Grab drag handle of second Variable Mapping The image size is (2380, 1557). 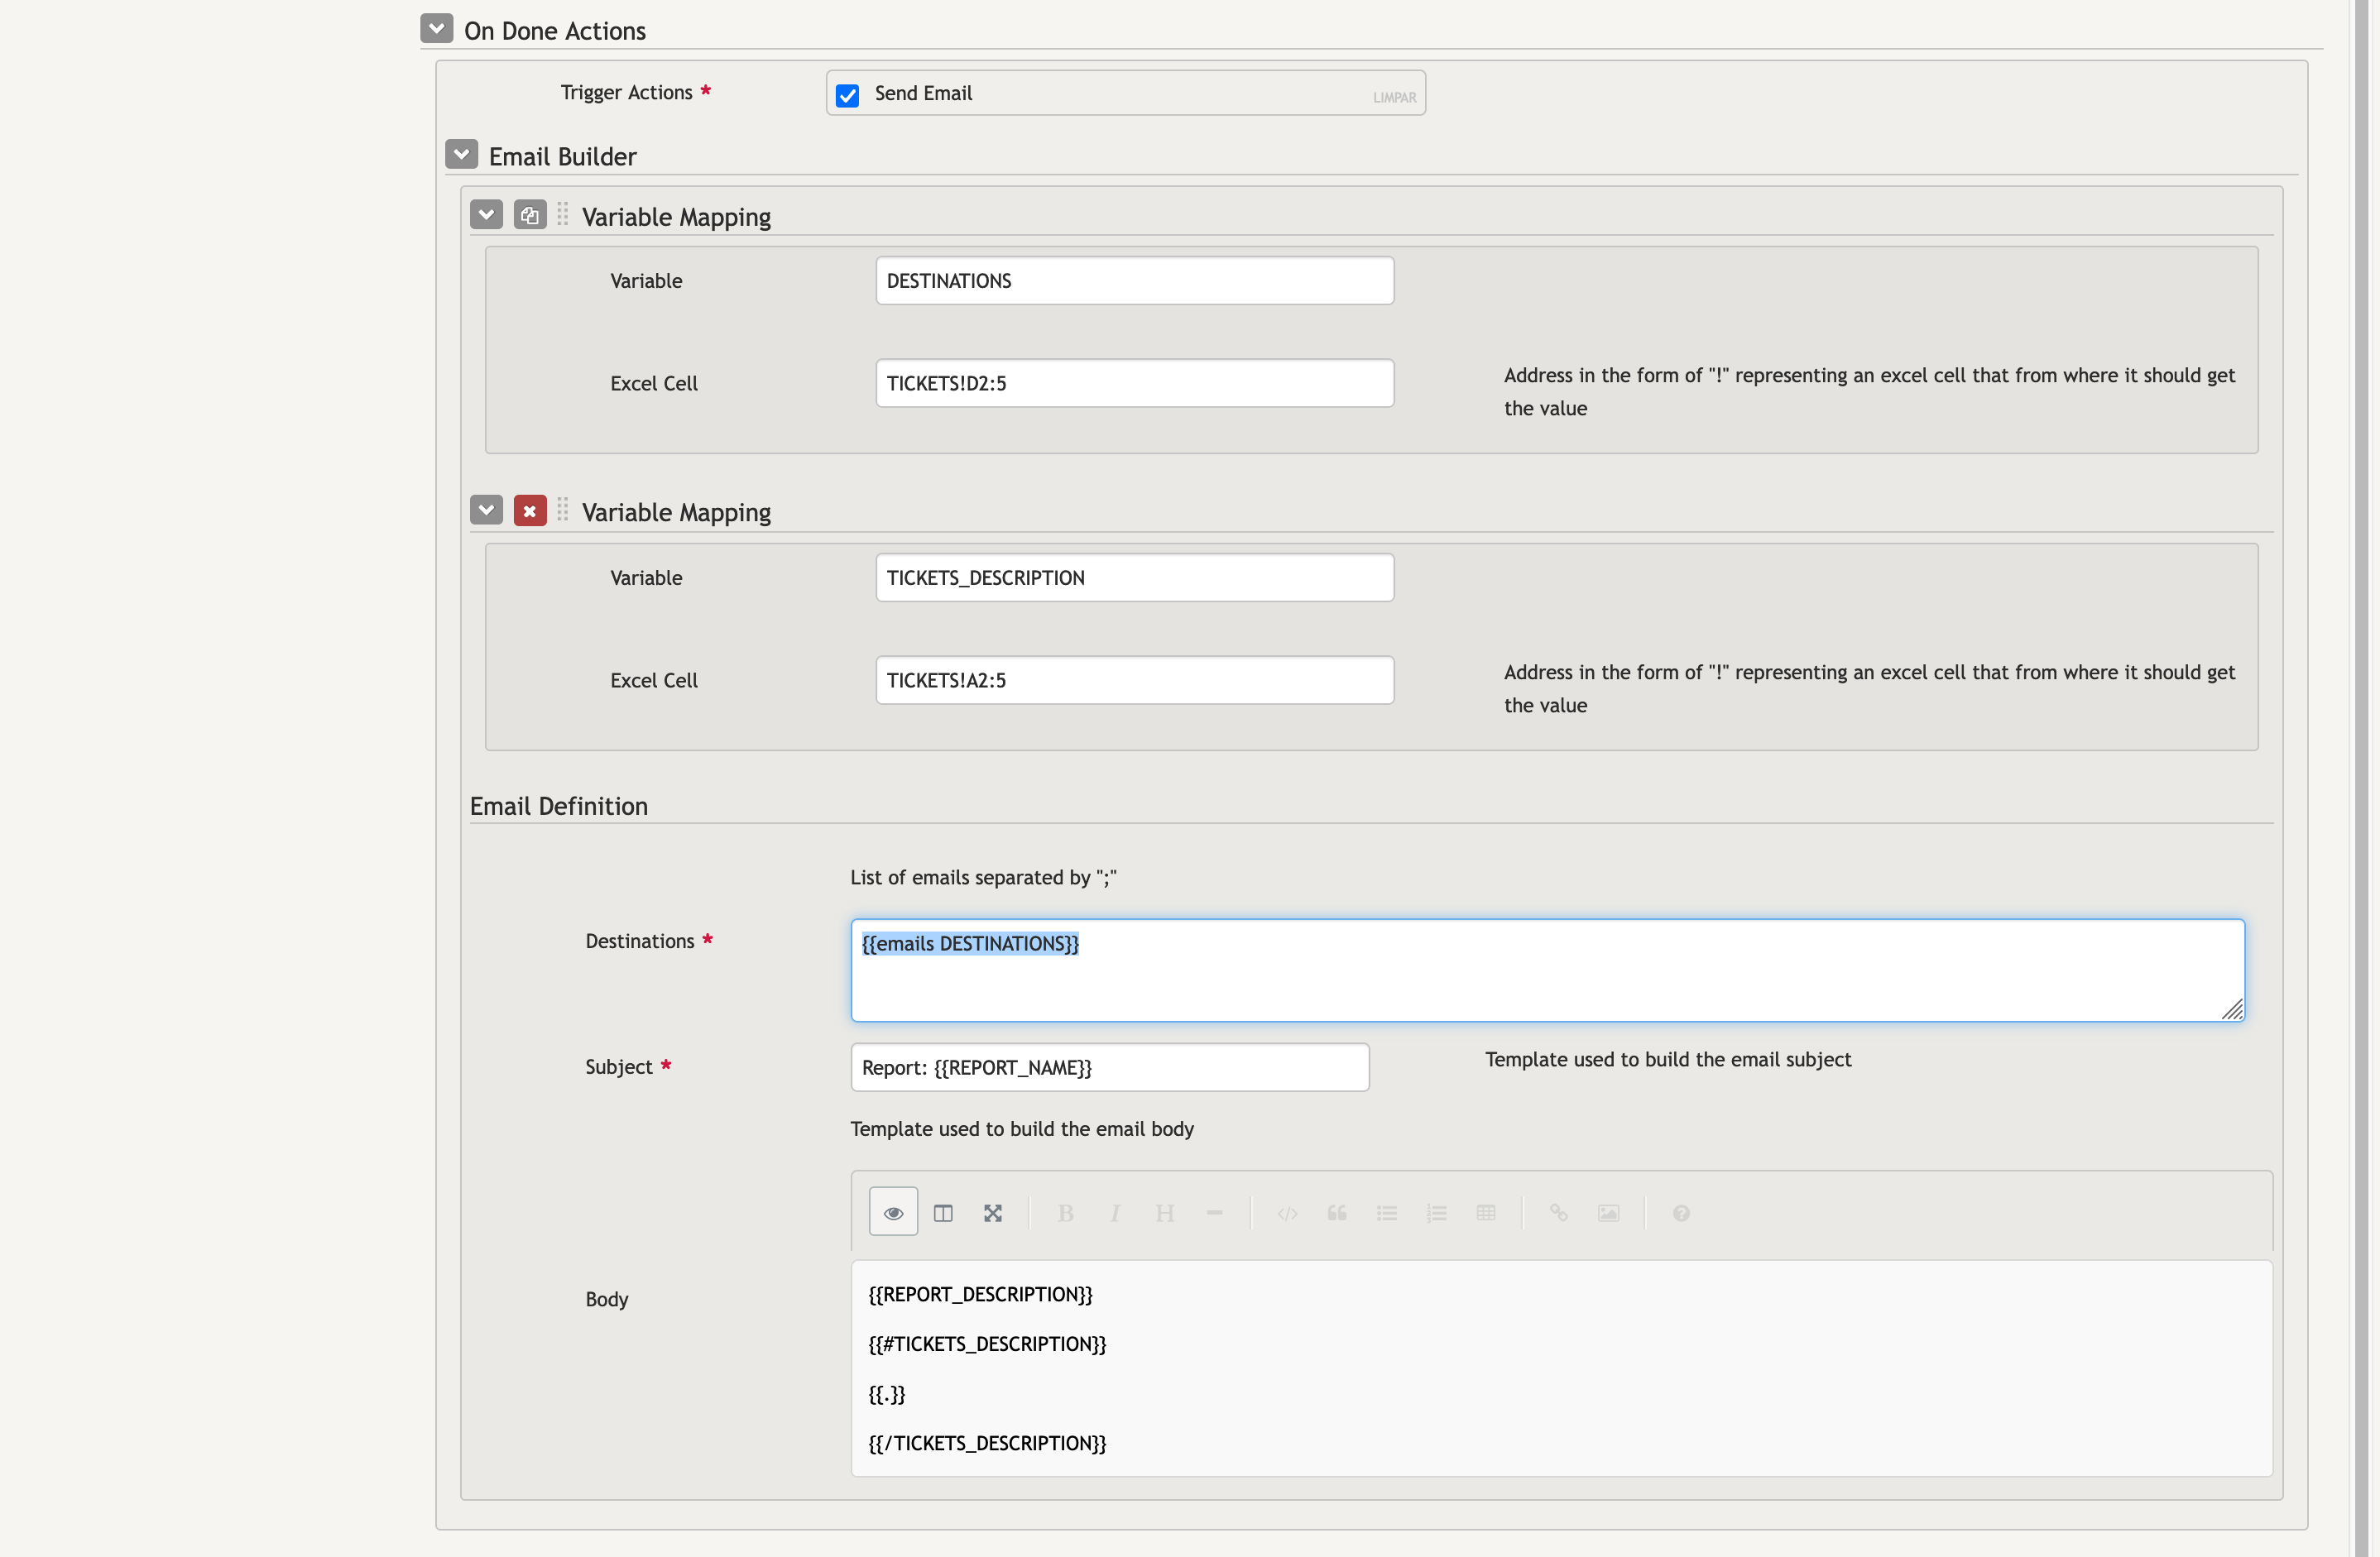click(563, 510)
